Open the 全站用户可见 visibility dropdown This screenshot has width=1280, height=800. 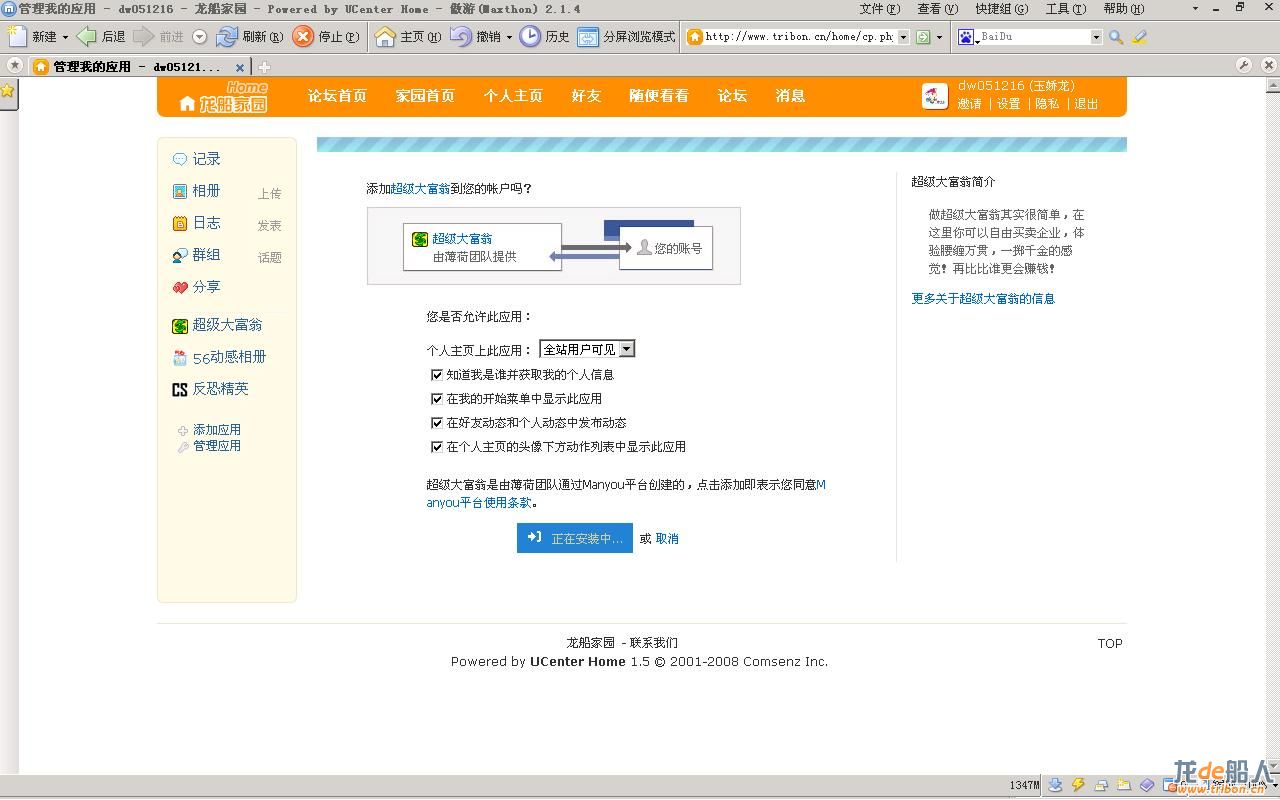pyautogui.click(x=587, y=349)
